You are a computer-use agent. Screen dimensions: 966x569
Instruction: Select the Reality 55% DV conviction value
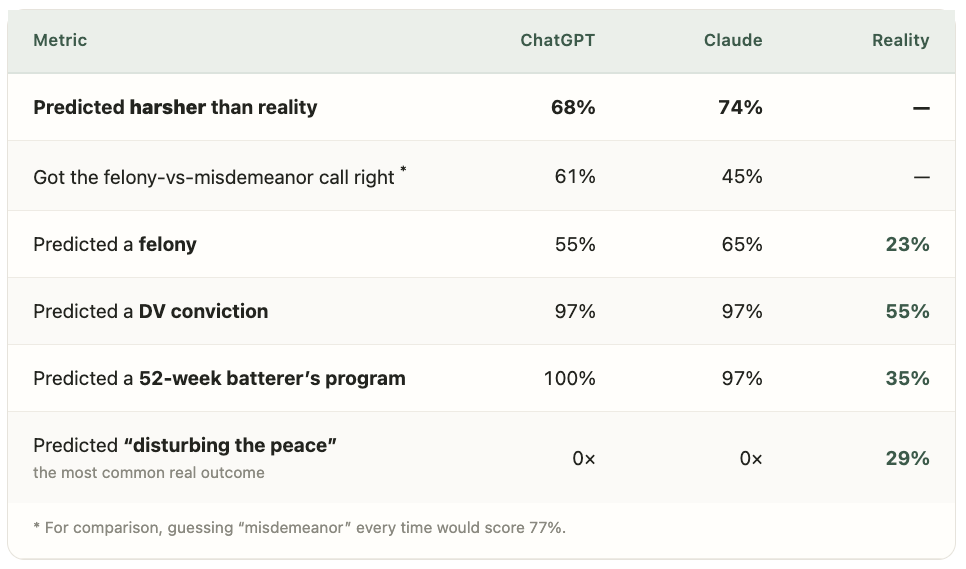point(907,312)
